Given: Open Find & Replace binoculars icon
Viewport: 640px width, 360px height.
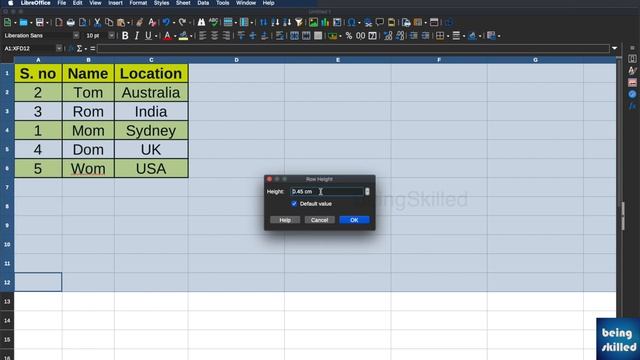Looking at the screenshot, I should 201,22.
